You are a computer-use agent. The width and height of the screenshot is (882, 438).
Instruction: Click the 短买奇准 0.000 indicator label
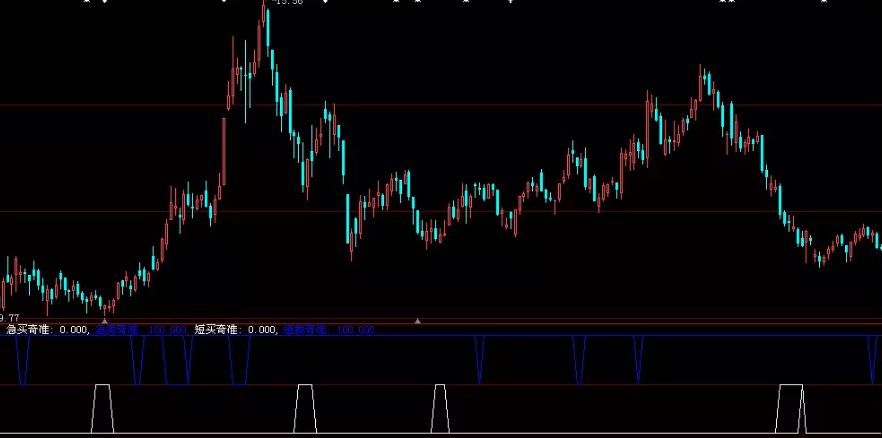pos(235,330)
